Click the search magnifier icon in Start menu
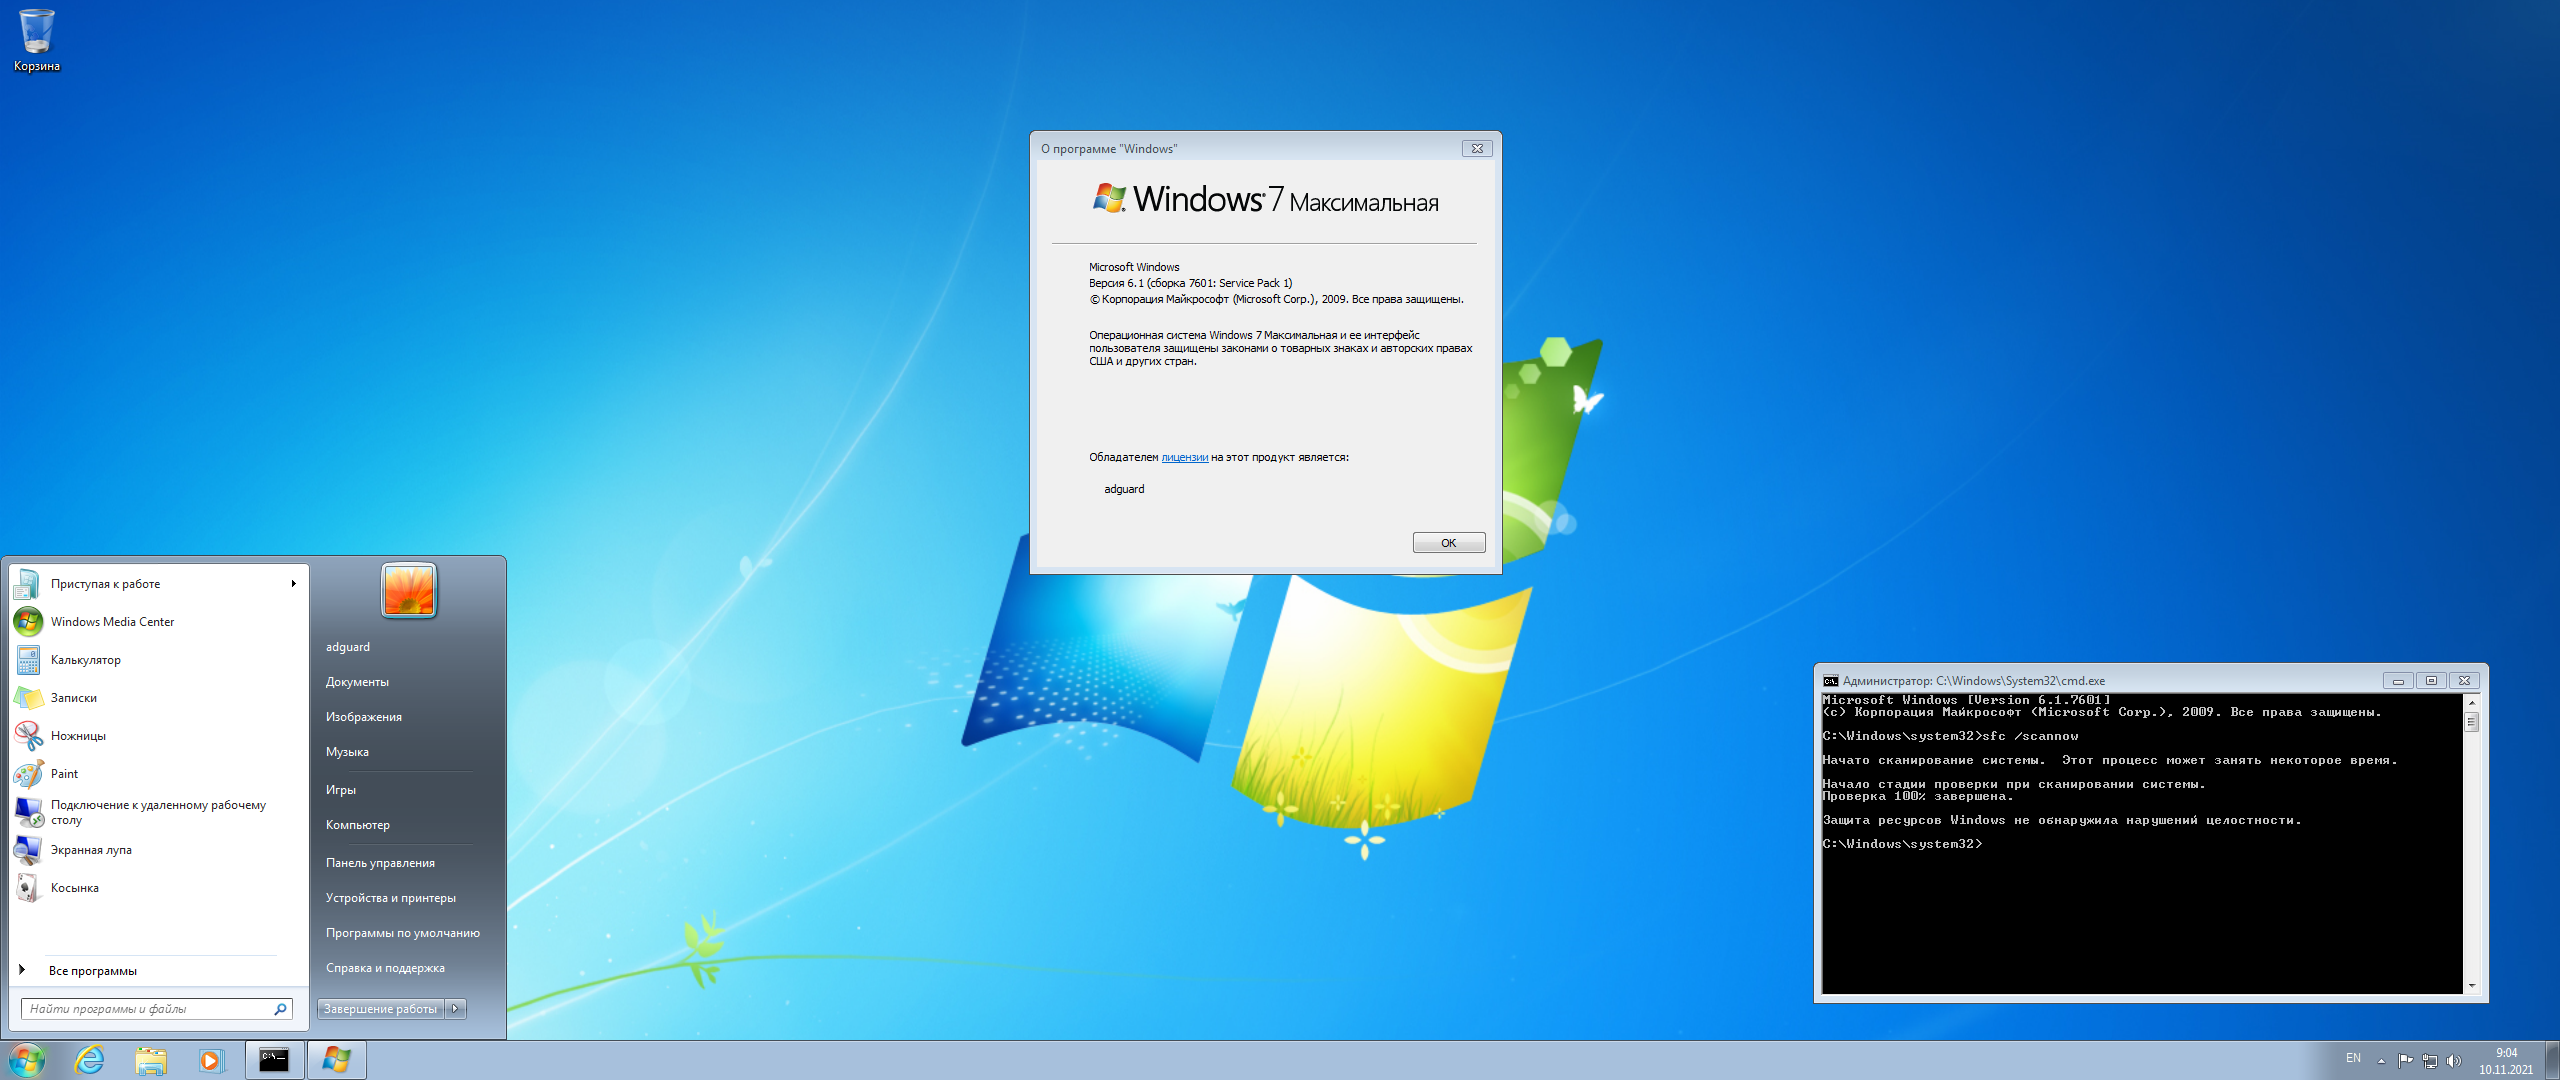The height and width of the screenshot is (1080, 2560). (281, 1009)
